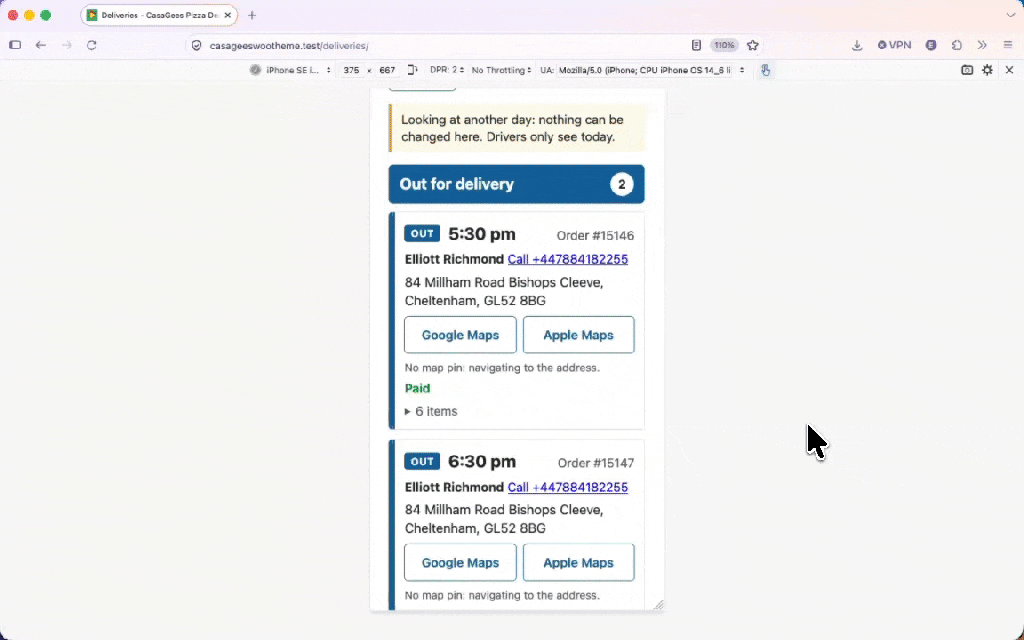
Task: Expand 6 items on order #15146
Action: (x=430, y=411)
